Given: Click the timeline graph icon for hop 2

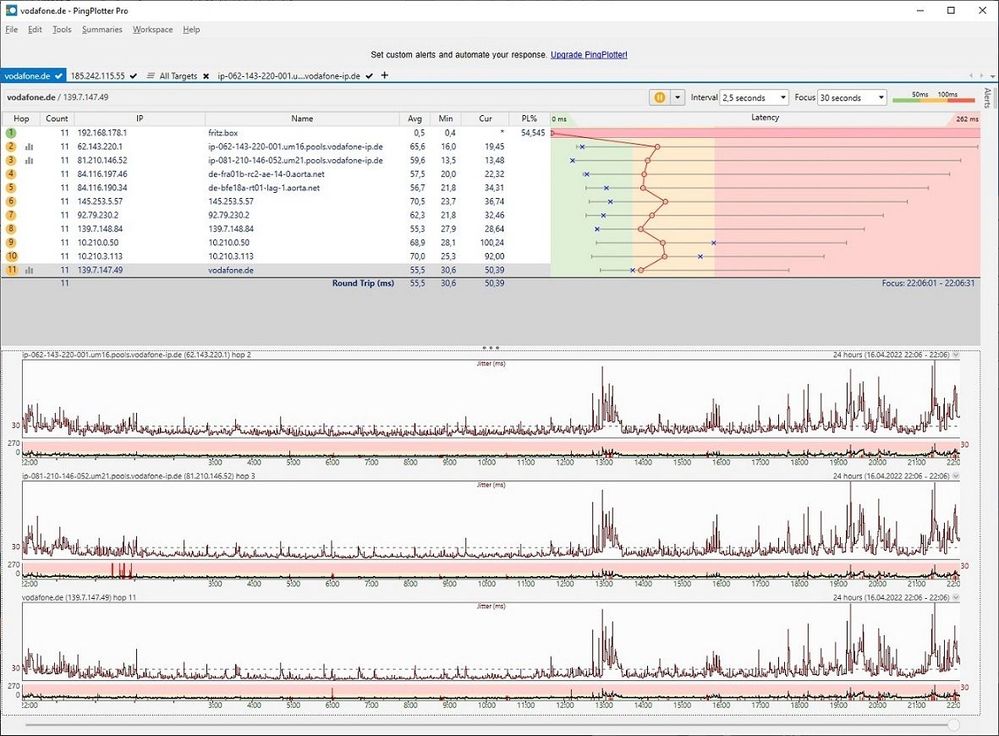Looking at the screenshot, I should coord(29,146).
